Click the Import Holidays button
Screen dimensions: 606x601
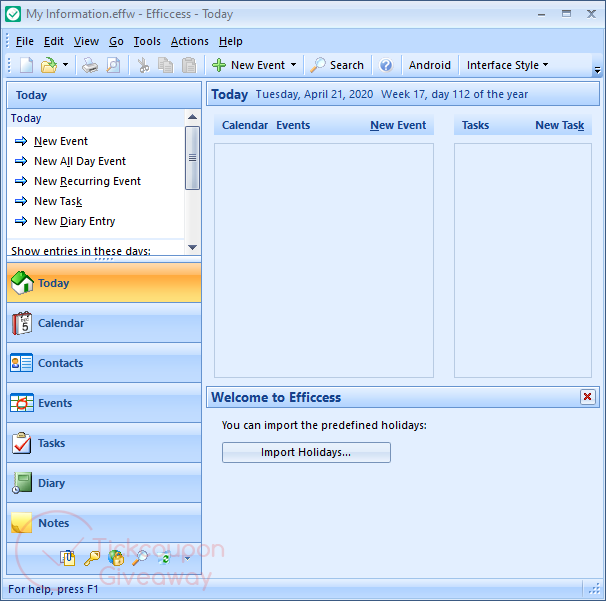tap(306, 452)
